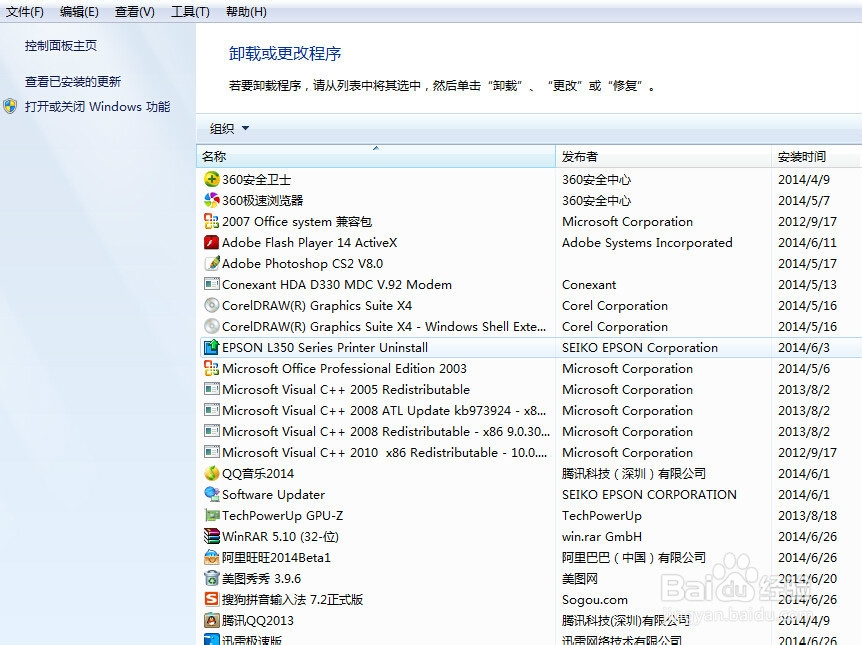Image resolution: width=862 pixels, height=645 pixels.
Task: Select the Adobe Photoshop CS2 V8.0 name
Action: [x=302, y=263]
